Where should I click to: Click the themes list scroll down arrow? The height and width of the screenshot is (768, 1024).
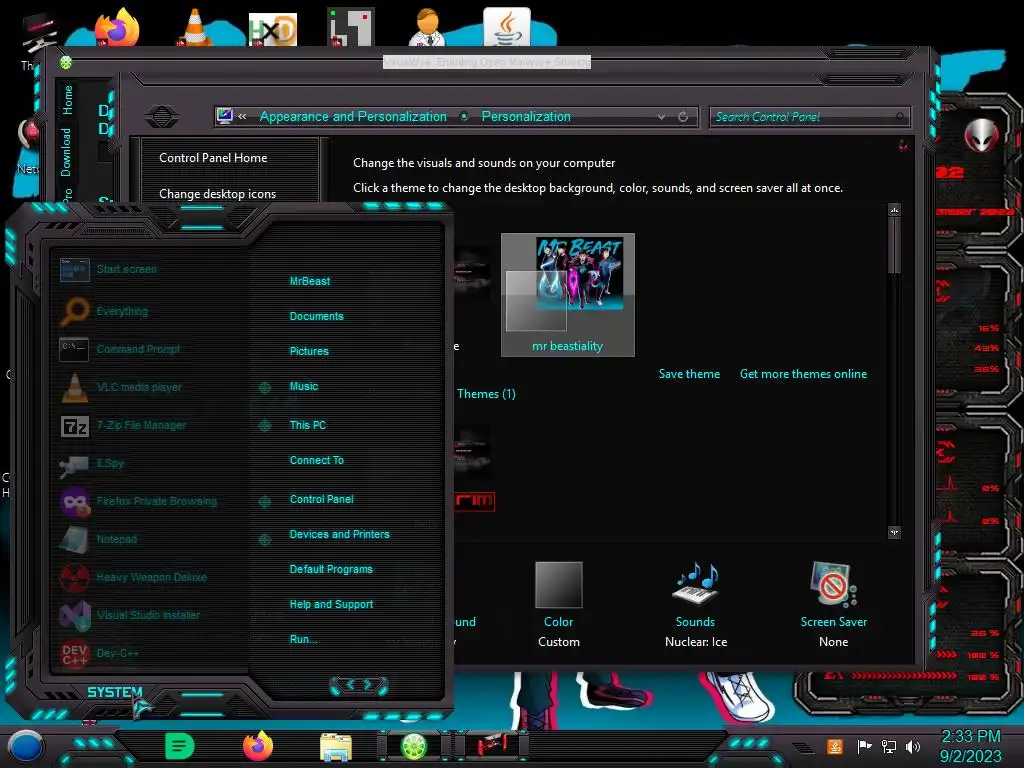[x=894, y=533]
